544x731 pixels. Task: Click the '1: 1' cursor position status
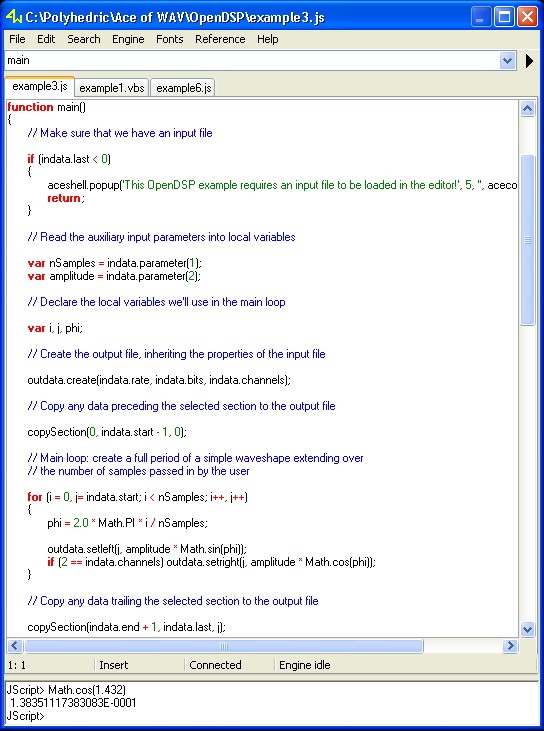tap(17, 665)
